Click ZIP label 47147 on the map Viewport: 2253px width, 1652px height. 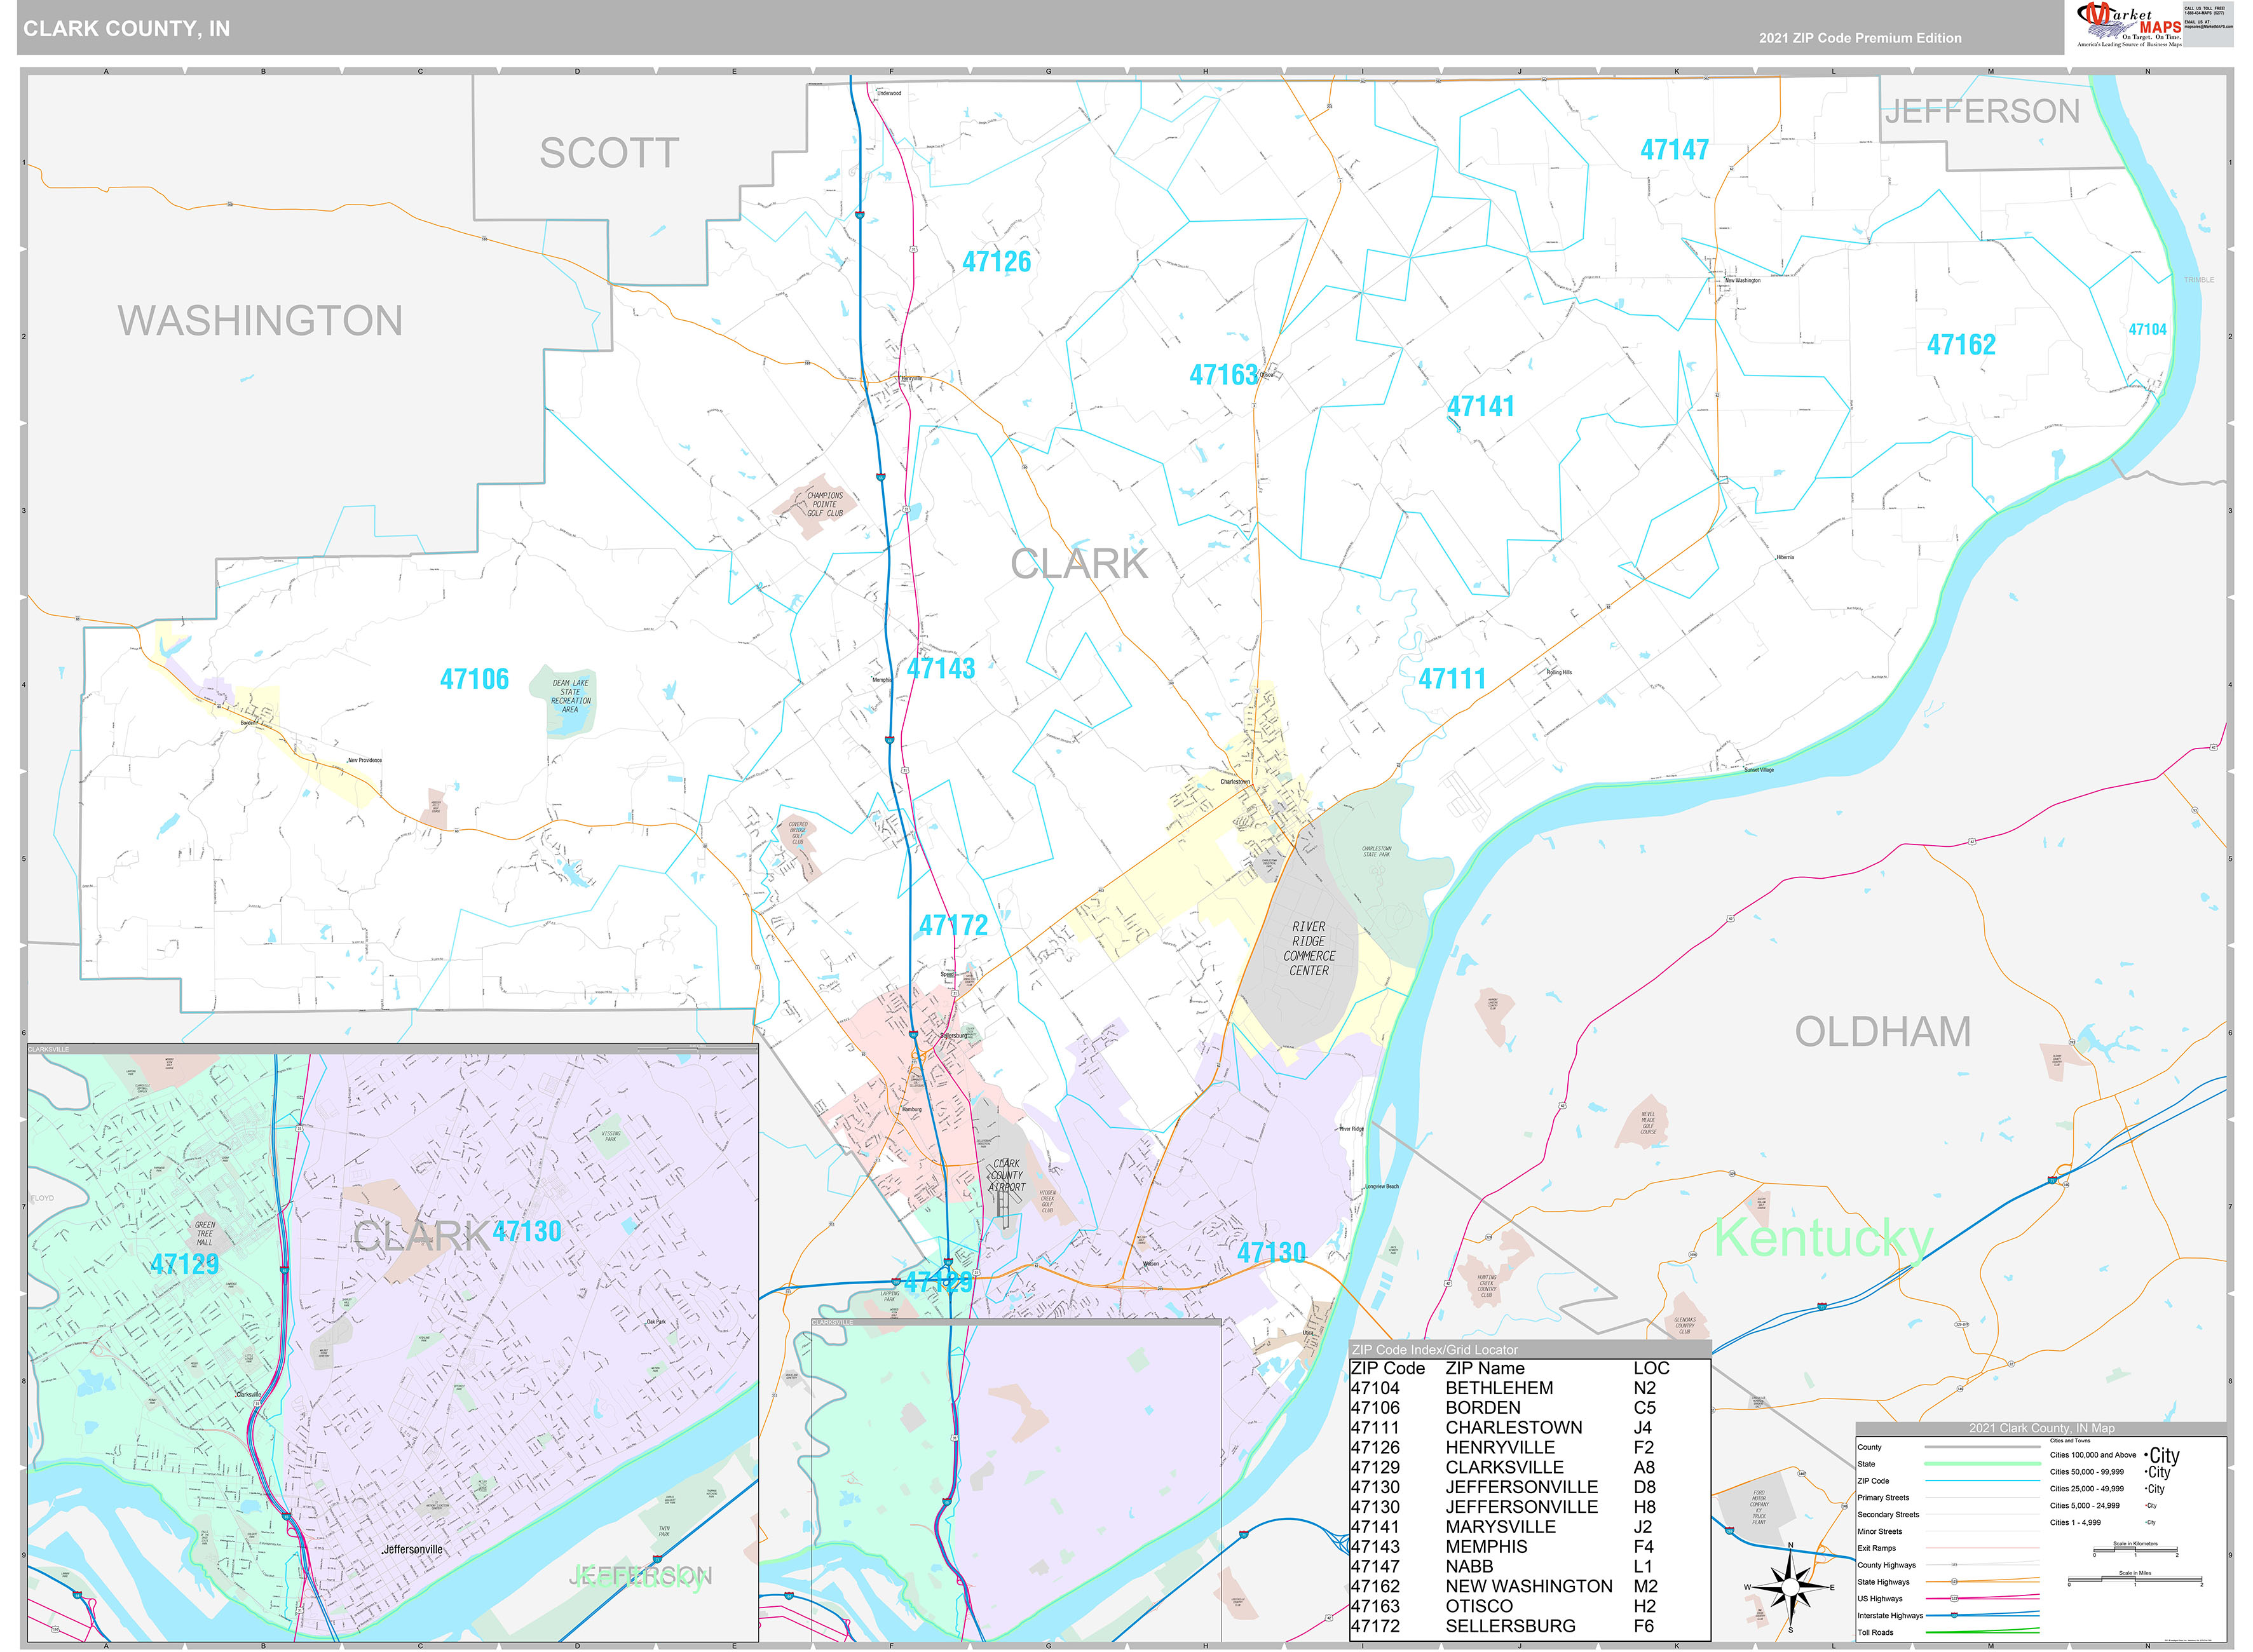[1674, 150]
